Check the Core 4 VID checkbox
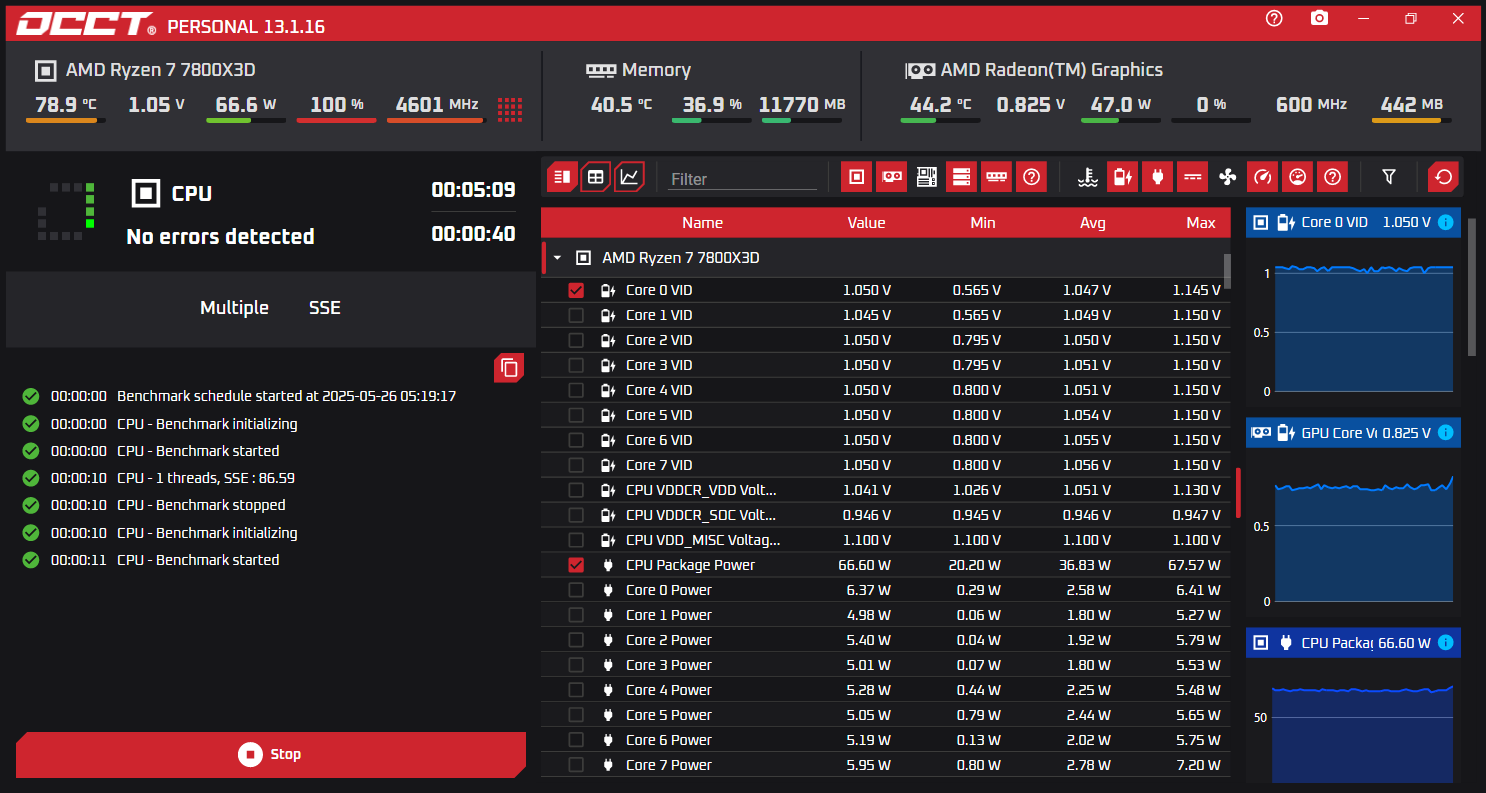1486x793 pixels. tap(576, 390)
